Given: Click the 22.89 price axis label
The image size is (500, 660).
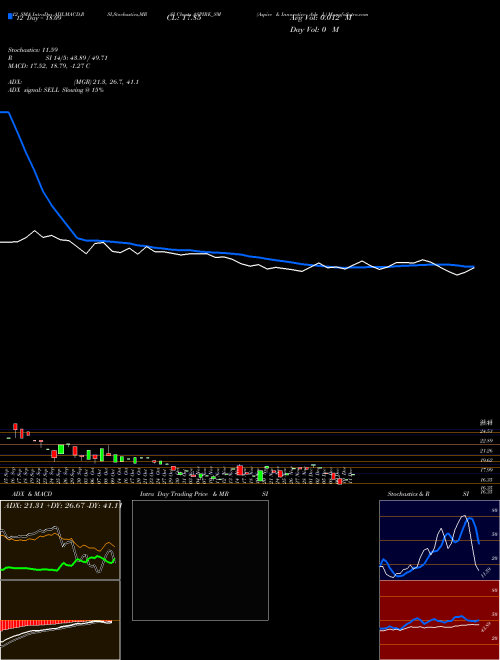Looking at the screenshot, I should [486, 441].
